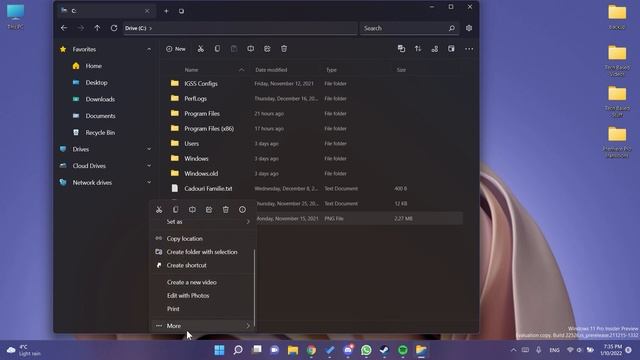
Task: Sort by the Type column header
Action: (x=331, y=70)
